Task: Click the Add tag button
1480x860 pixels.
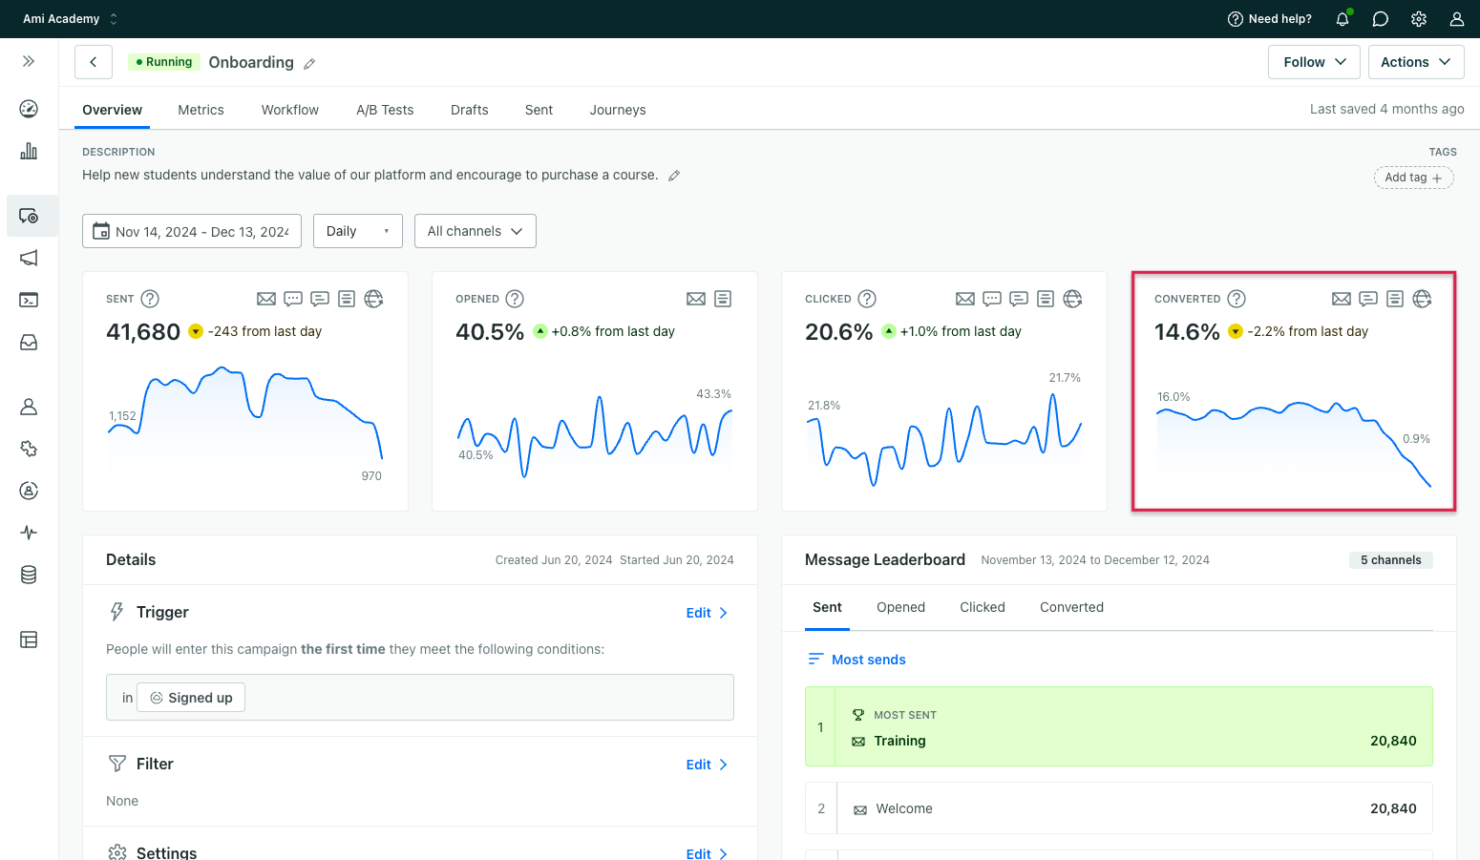Action: [1413, 178]
